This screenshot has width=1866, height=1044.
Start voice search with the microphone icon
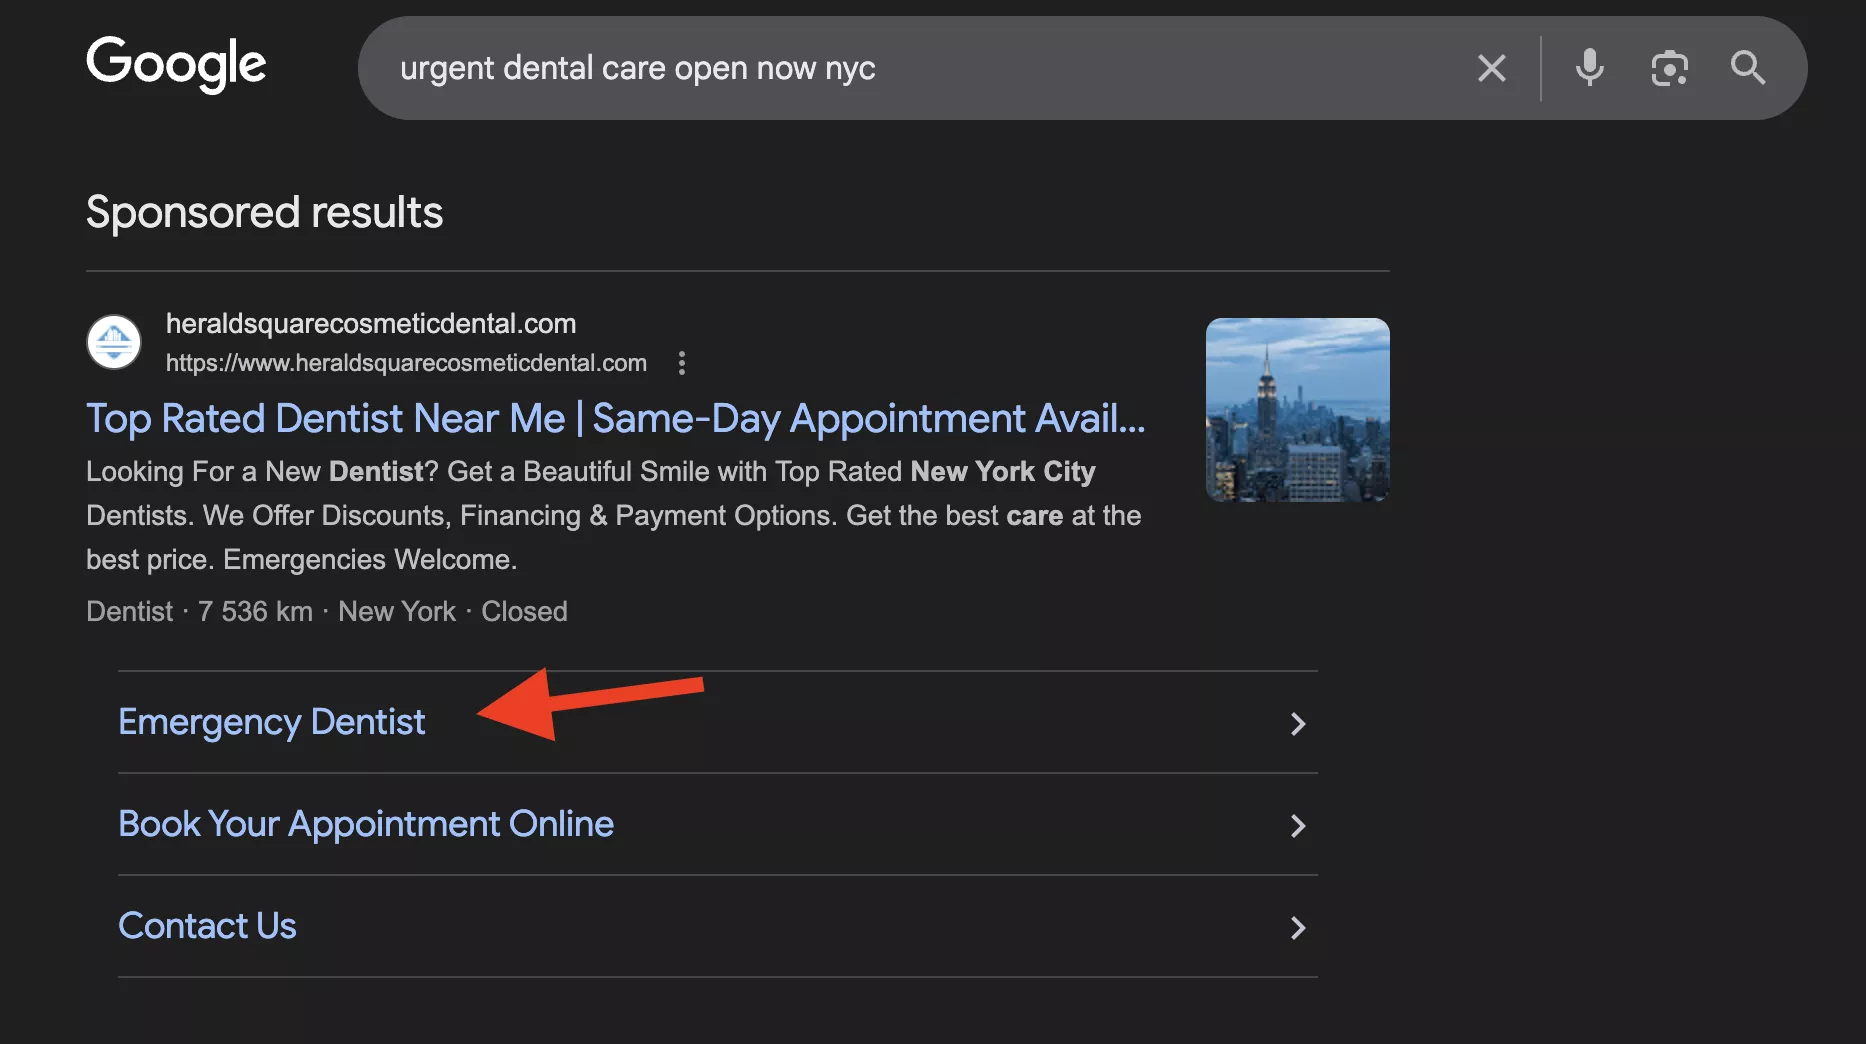(x=1589, y=68)
